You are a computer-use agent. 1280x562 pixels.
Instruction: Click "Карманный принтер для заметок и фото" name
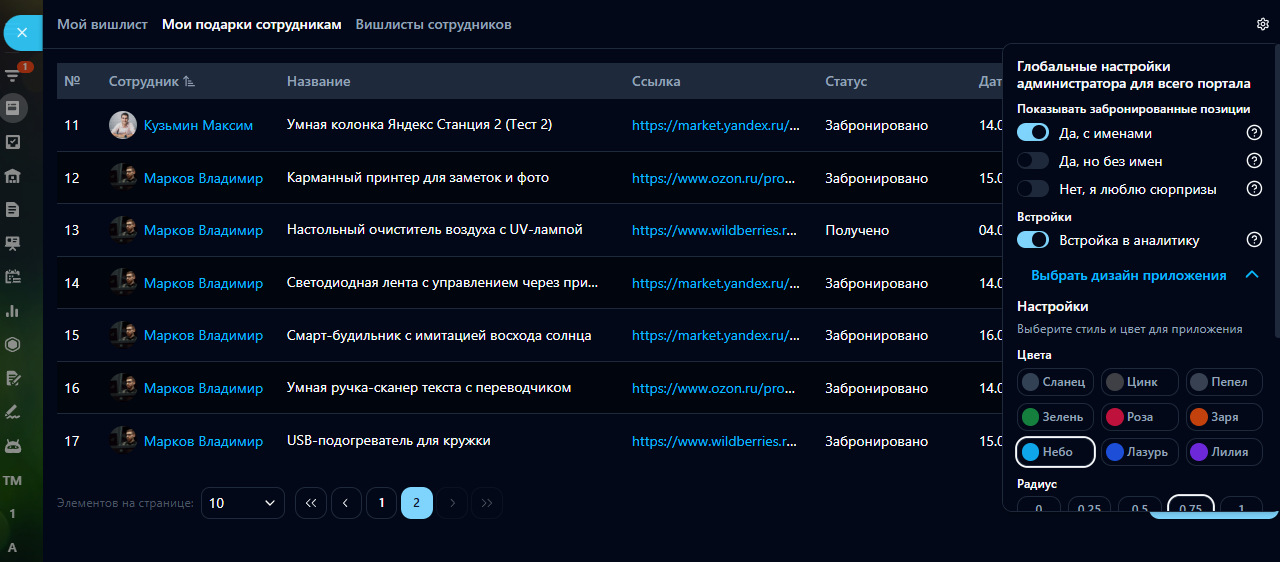coord(418,178)
